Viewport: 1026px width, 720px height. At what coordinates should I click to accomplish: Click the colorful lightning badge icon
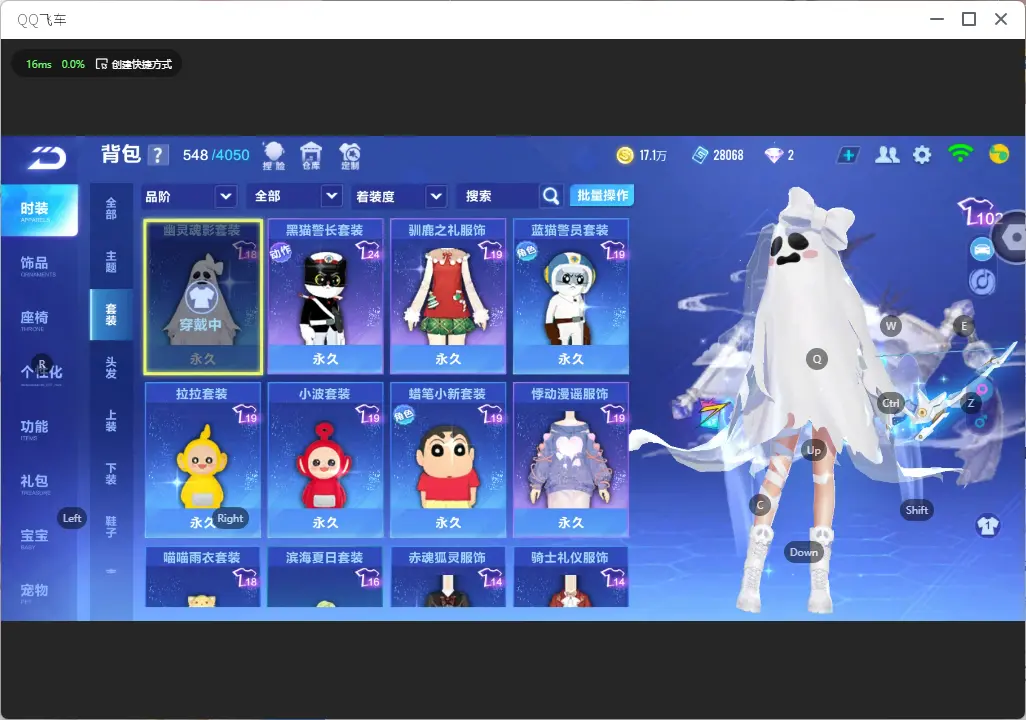coord(713,412)
